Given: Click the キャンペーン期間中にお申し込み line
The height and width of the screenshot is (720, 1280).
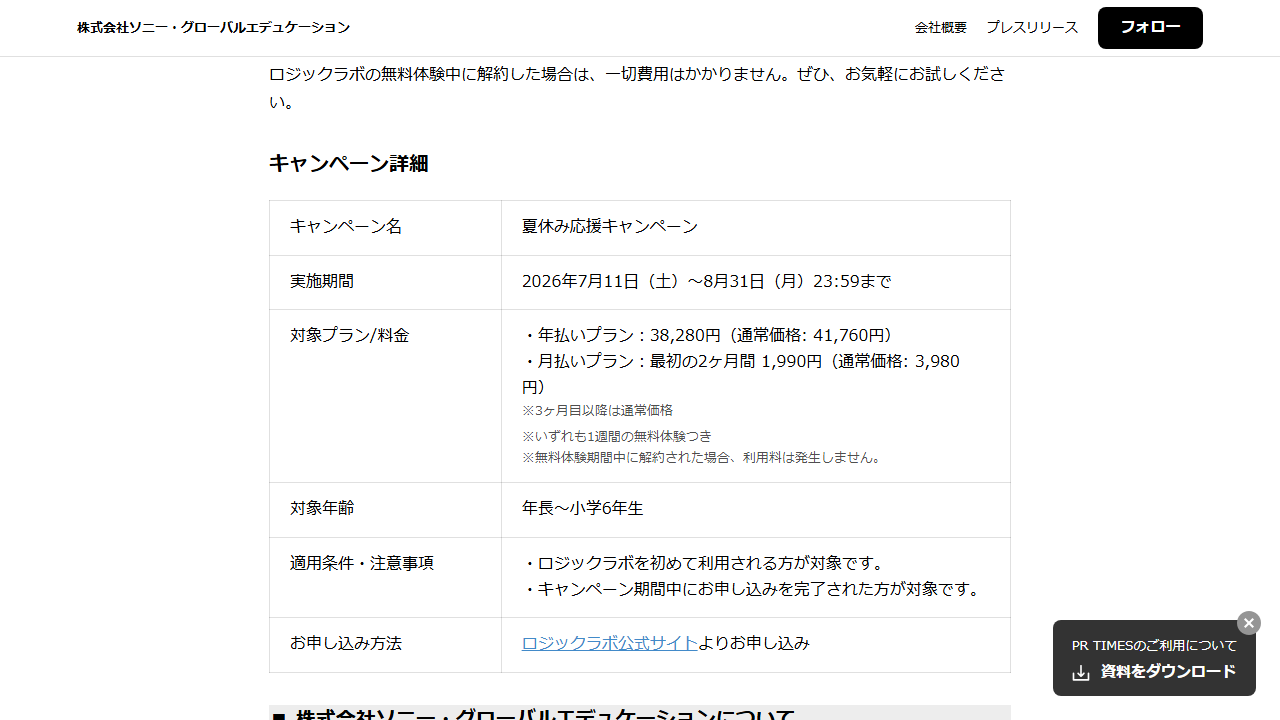Looking at the screenshot, I should tap(752, 590).
